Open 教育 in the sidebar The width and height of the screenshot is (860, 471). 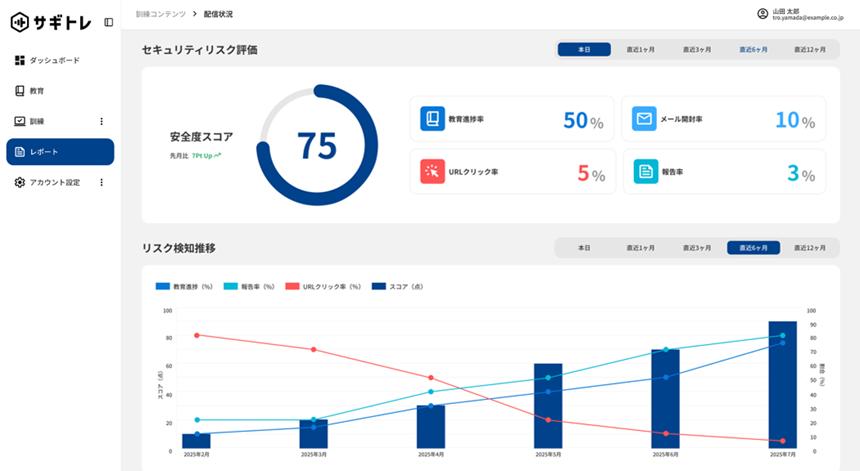(36, 91)
